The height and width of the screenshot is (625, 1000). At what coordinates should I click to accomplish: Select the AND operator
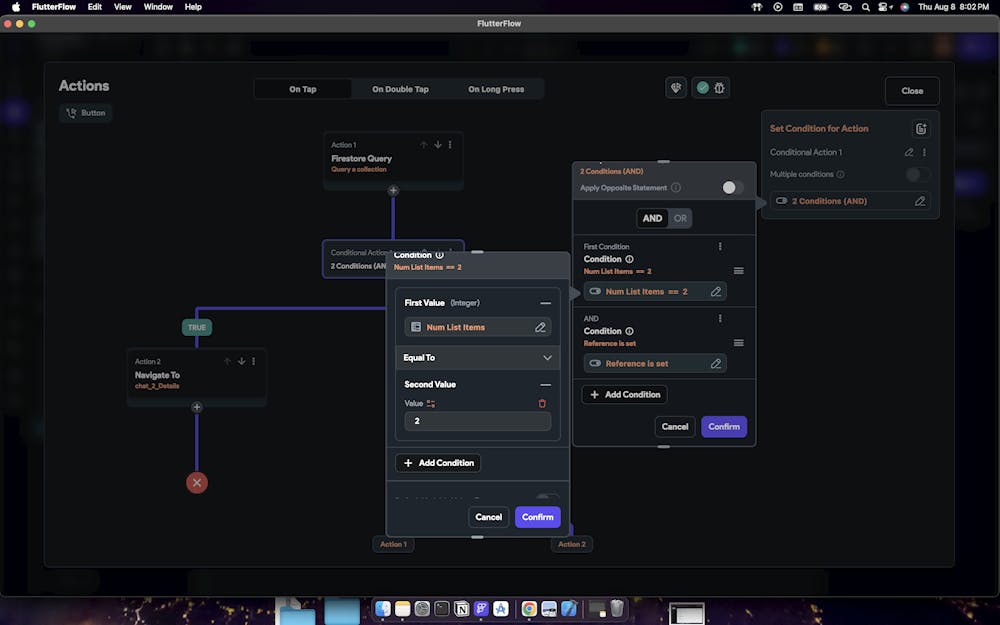[x=652, y=219]
